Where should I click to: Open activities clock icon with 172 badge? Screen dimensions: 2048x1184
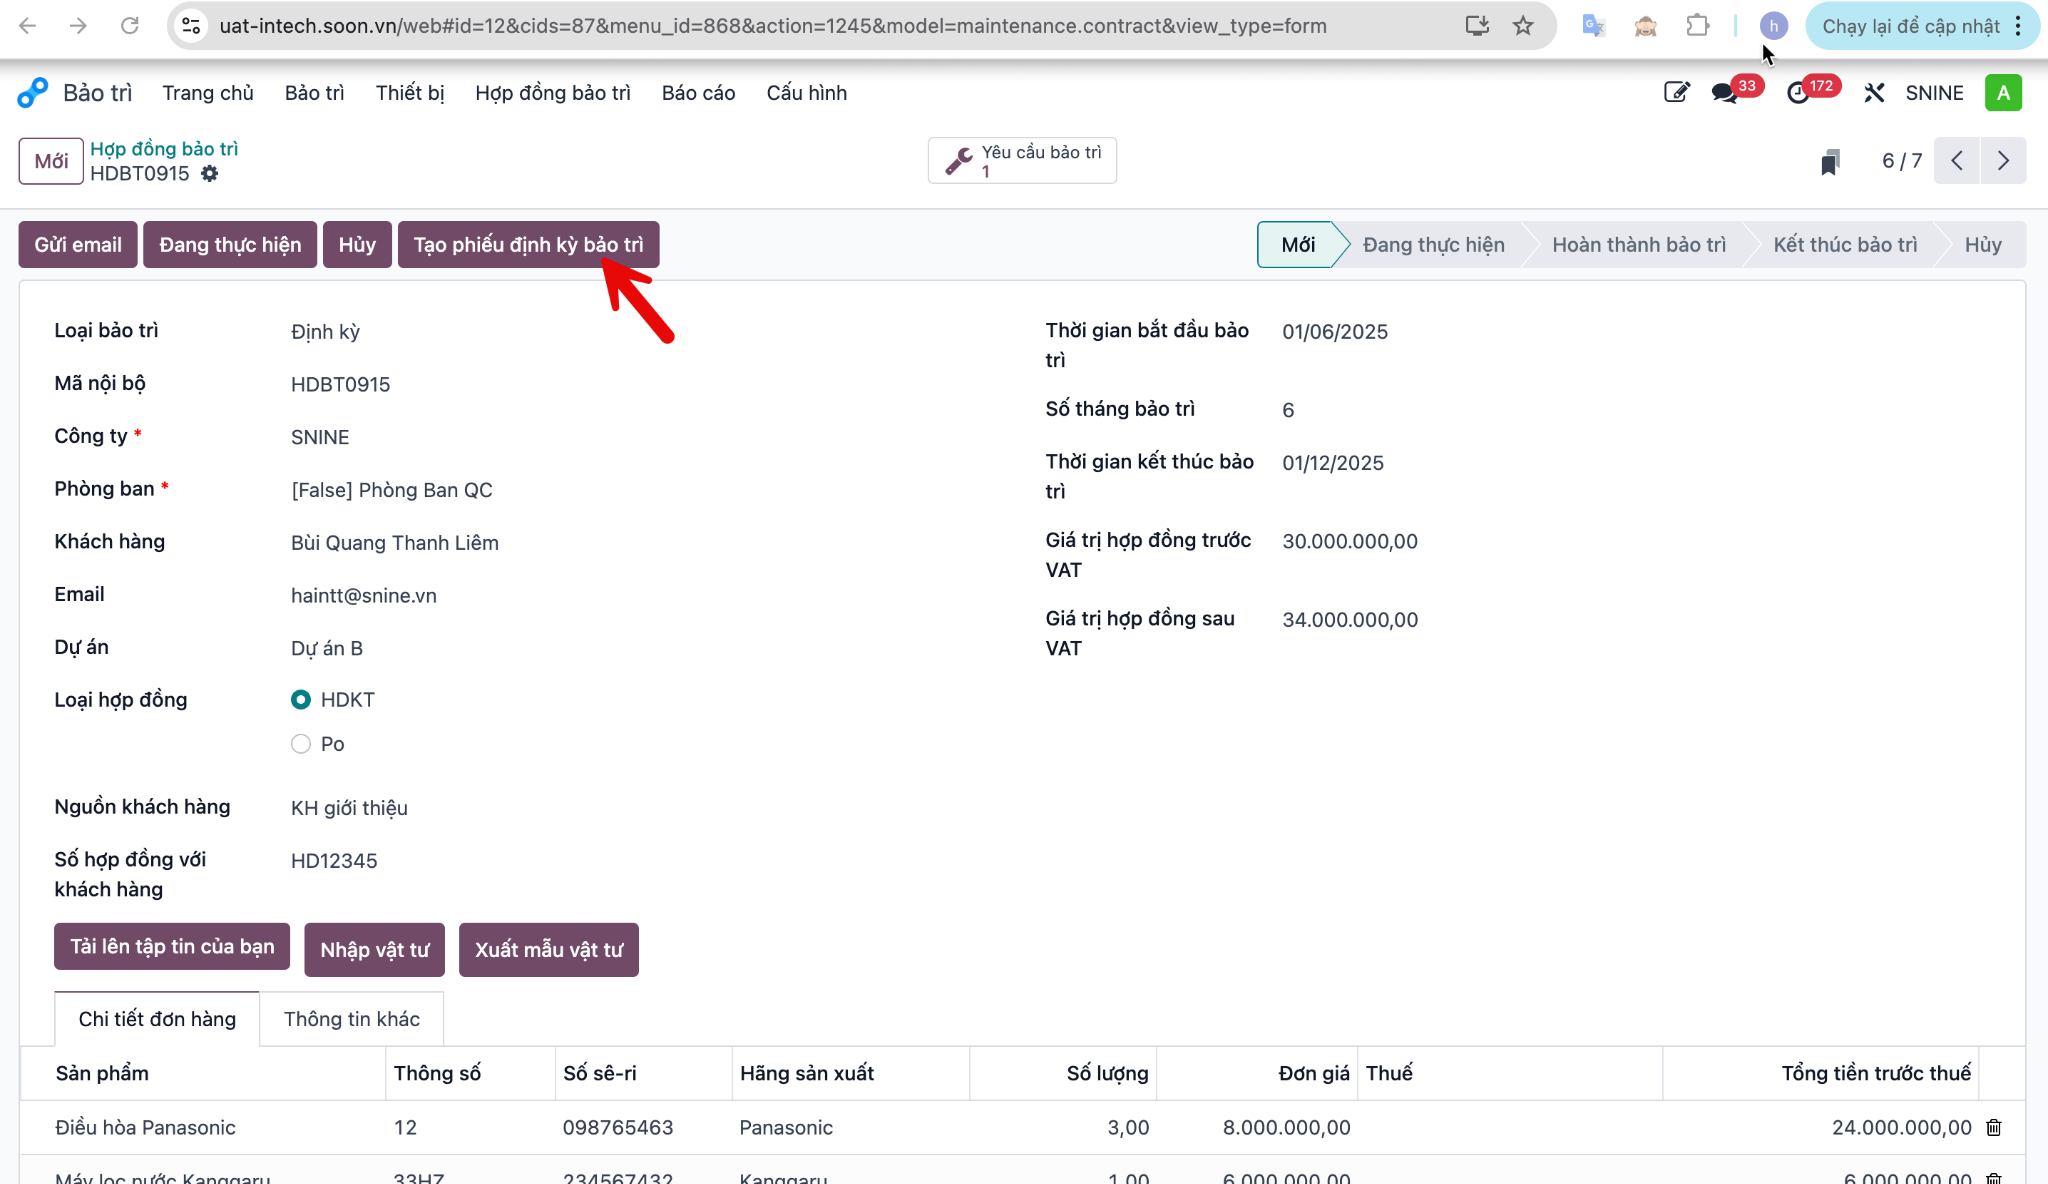coord(1798,93)
